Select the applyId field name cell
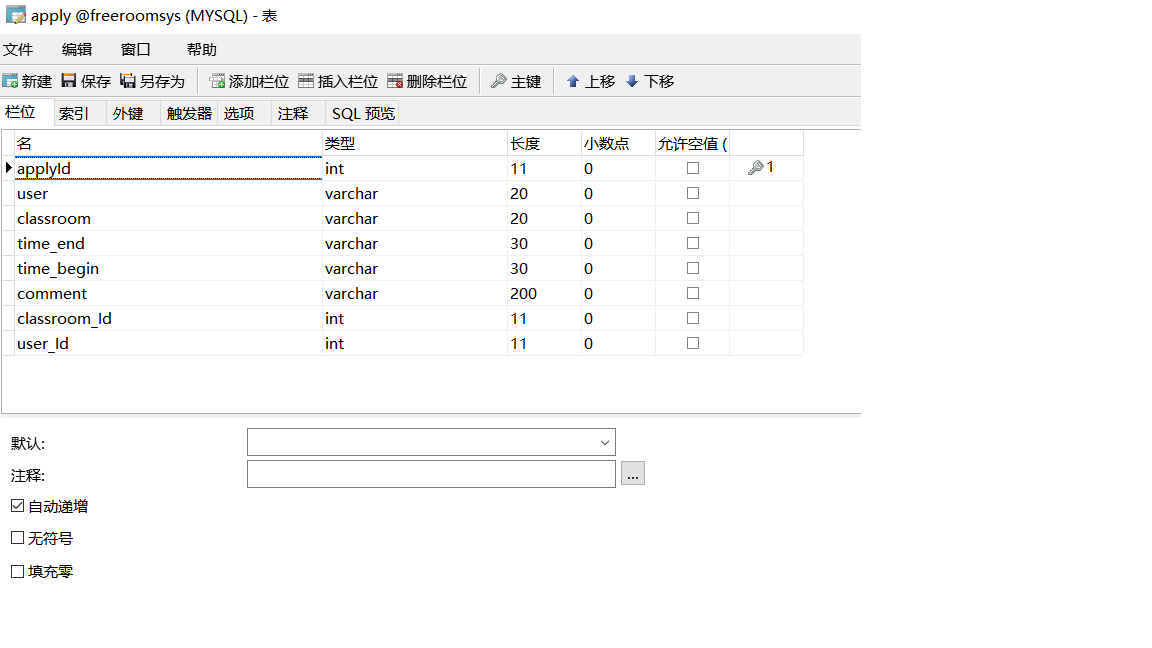The width and height of the screenshot is (1152, 648). tap(168, 168)
